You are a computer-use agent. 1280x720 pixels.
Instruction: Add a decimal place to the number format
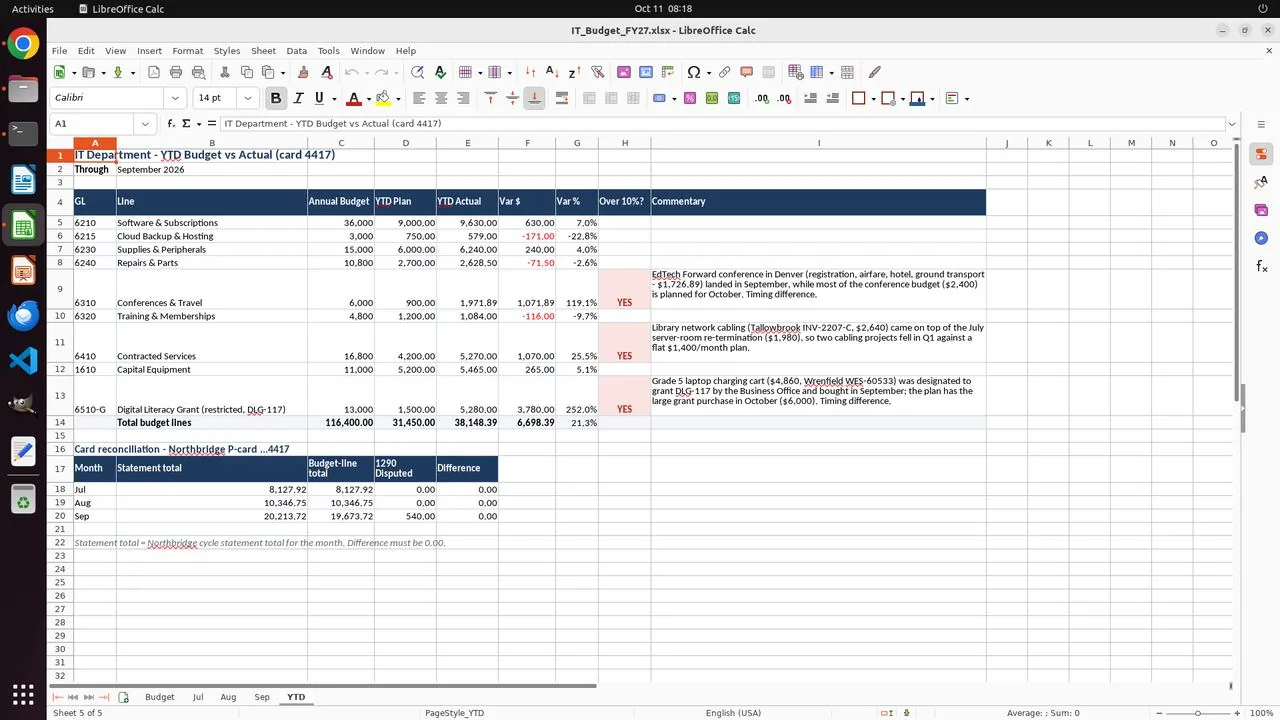pos(763,98)
